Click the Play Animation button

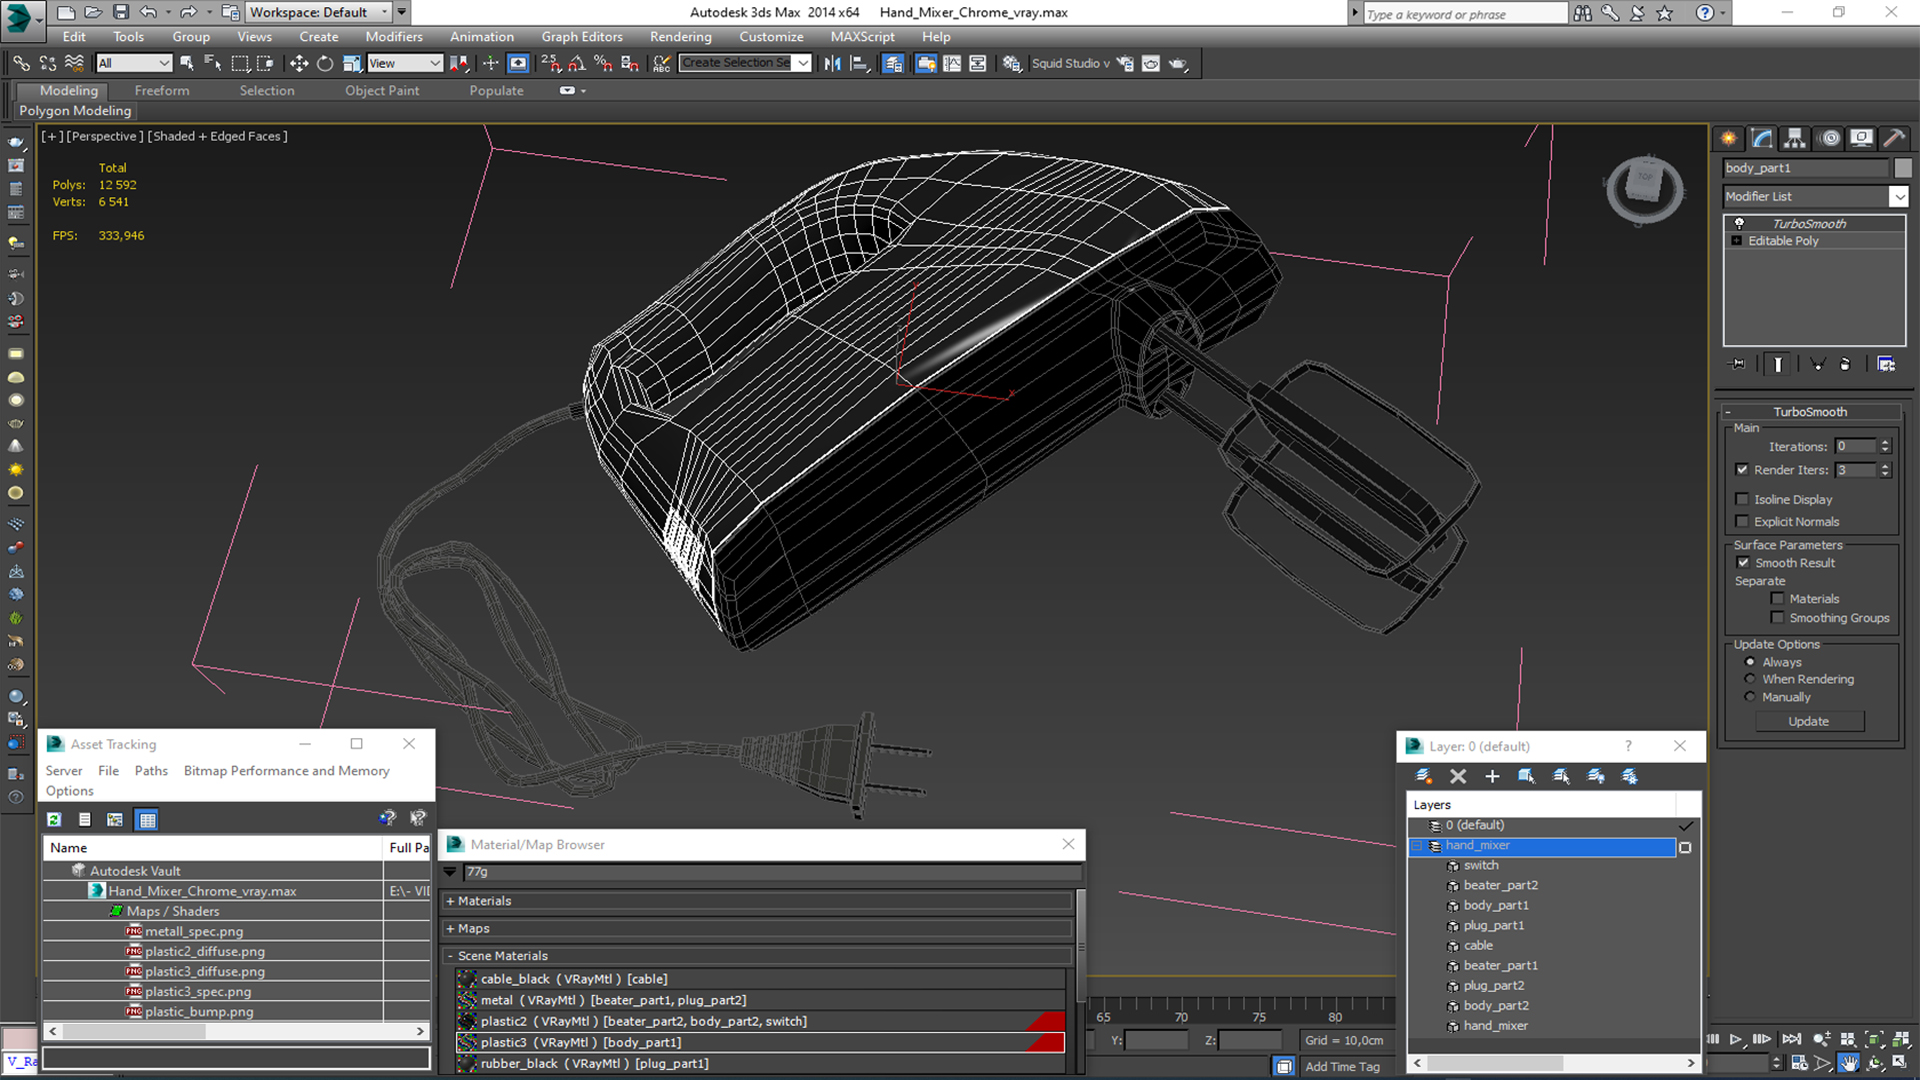1737,1040
